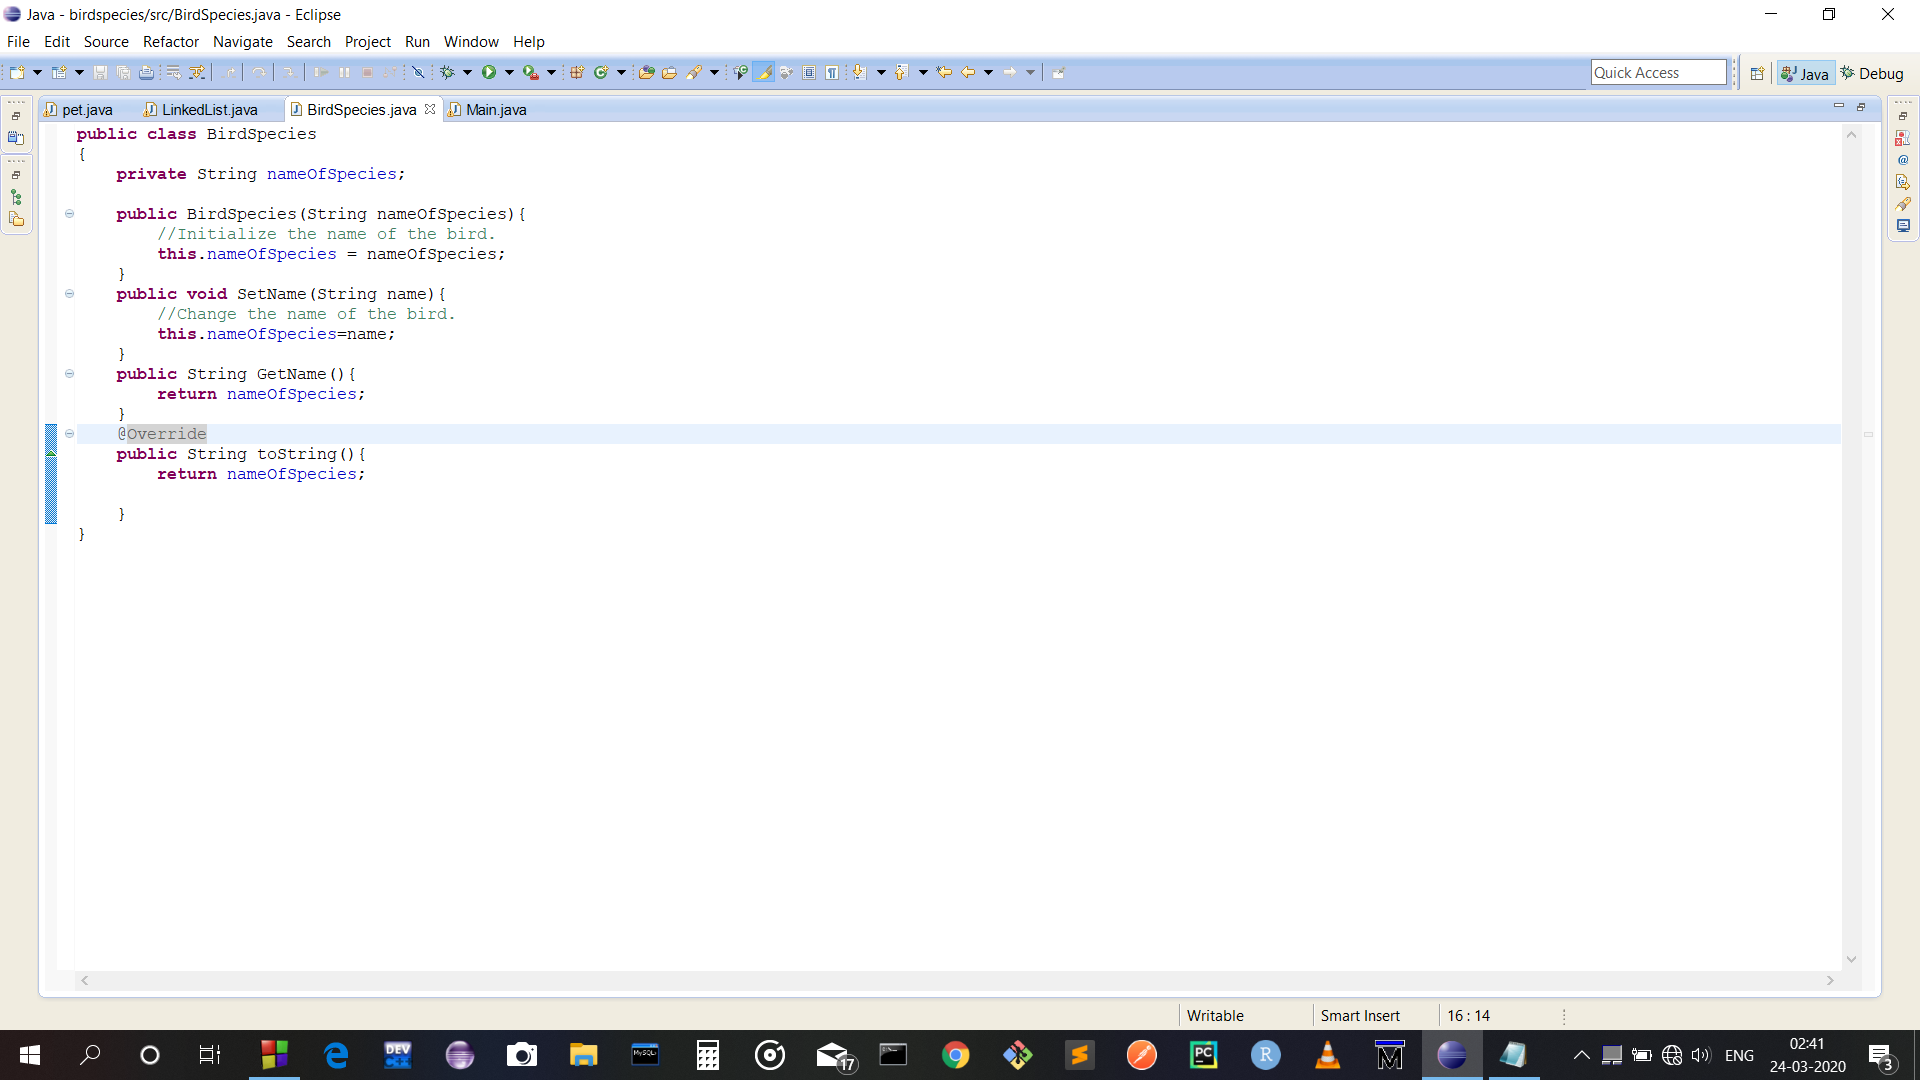Image resolution: width=1920 pixels, height=1080 pixels.
Task: Click the Debug bug icon in toolbar
Action: 447,72
